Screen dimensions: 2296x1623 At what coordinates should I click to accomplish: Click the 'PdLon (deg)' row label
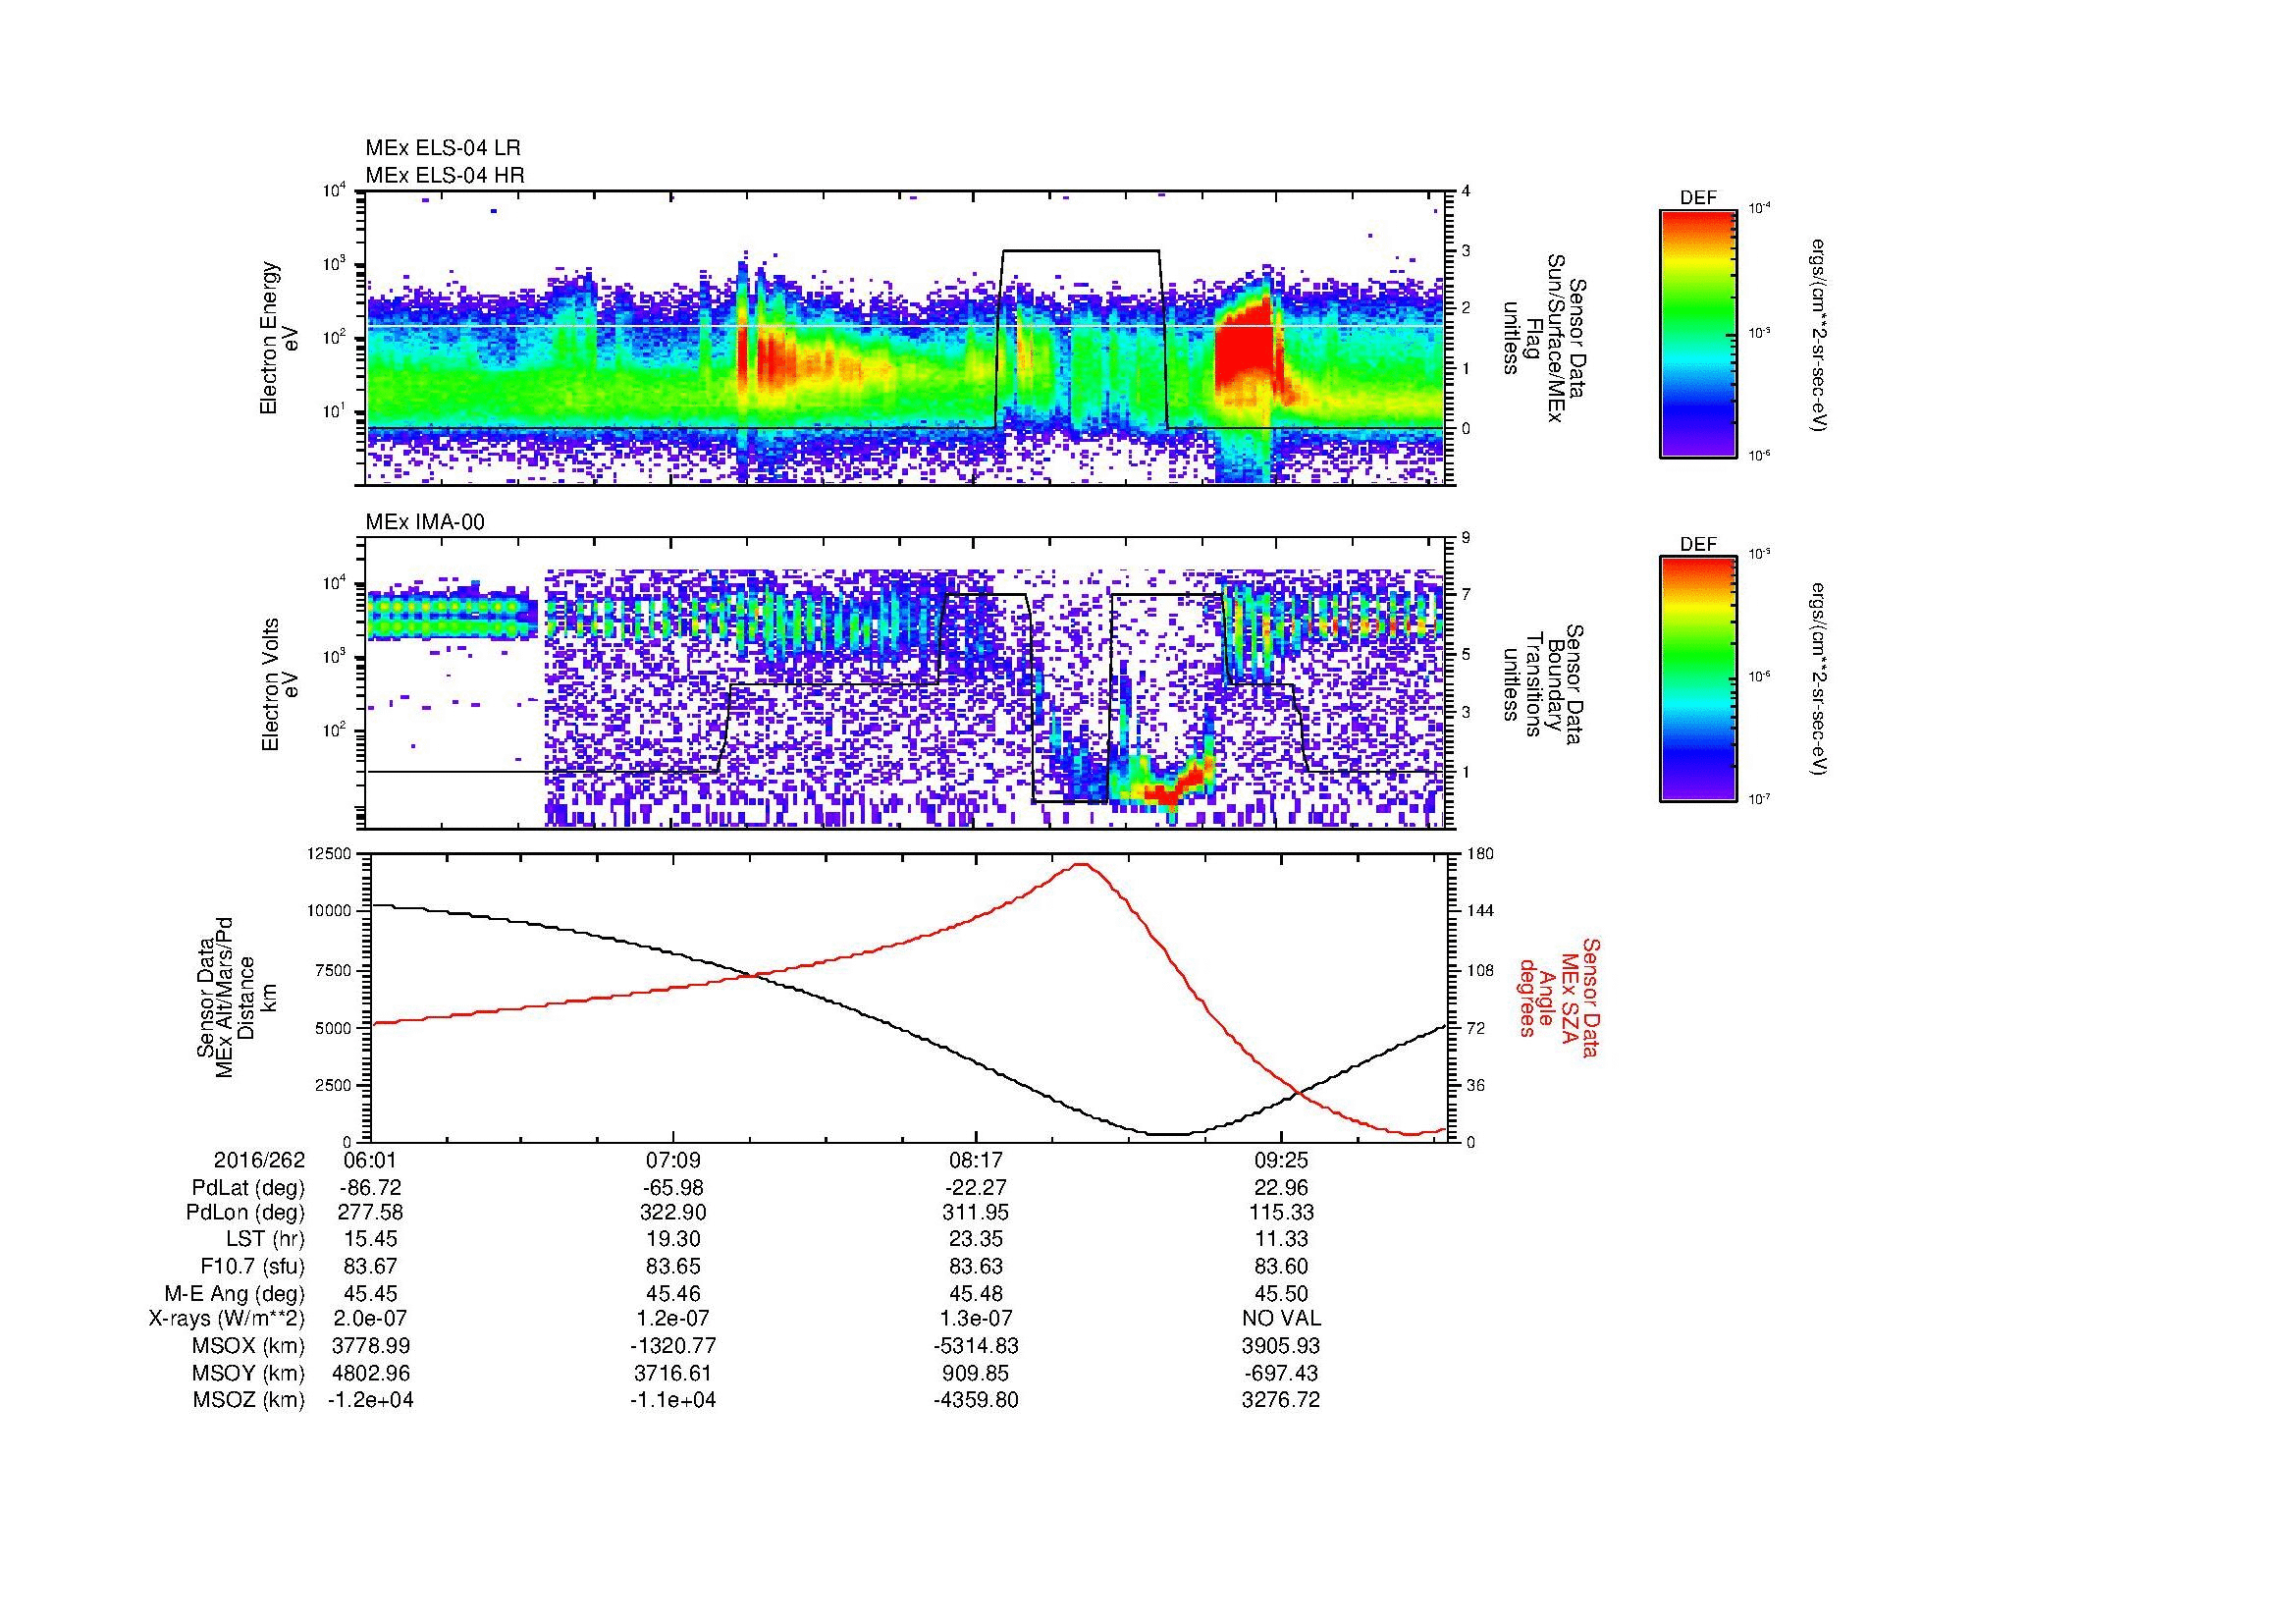247,1213
